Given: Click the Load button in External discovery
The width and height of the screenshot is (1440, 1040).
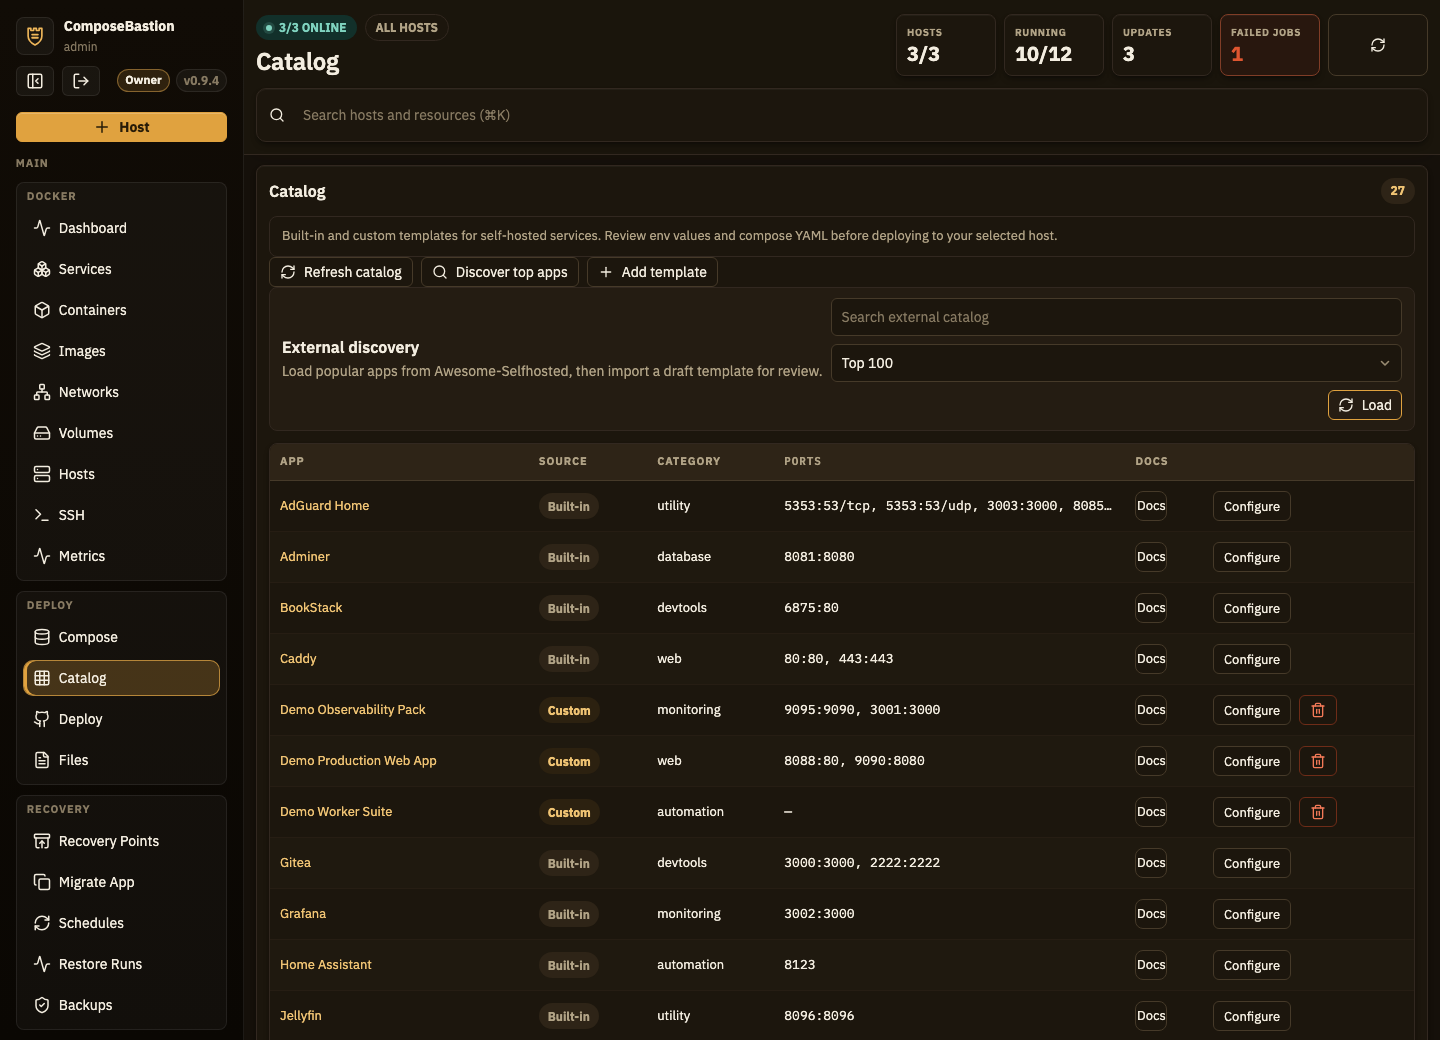Looking at the screenshot, I should (x=1365, y=405).
